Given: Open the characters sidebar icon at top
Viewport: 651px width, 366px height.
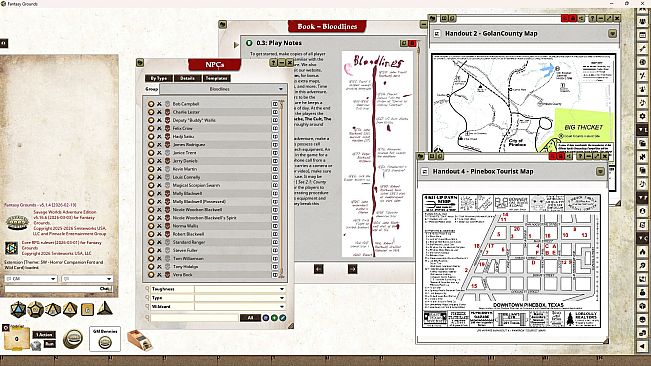Looking at the screenshot, I should [x=642, y=22].
